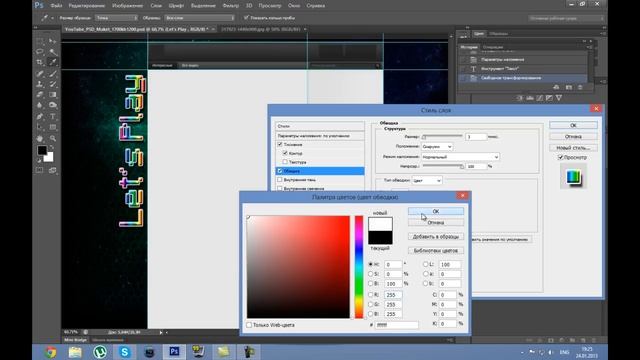Open the Справка menu
The width and height of the screenshot is (640, 360).
(316, 6)
